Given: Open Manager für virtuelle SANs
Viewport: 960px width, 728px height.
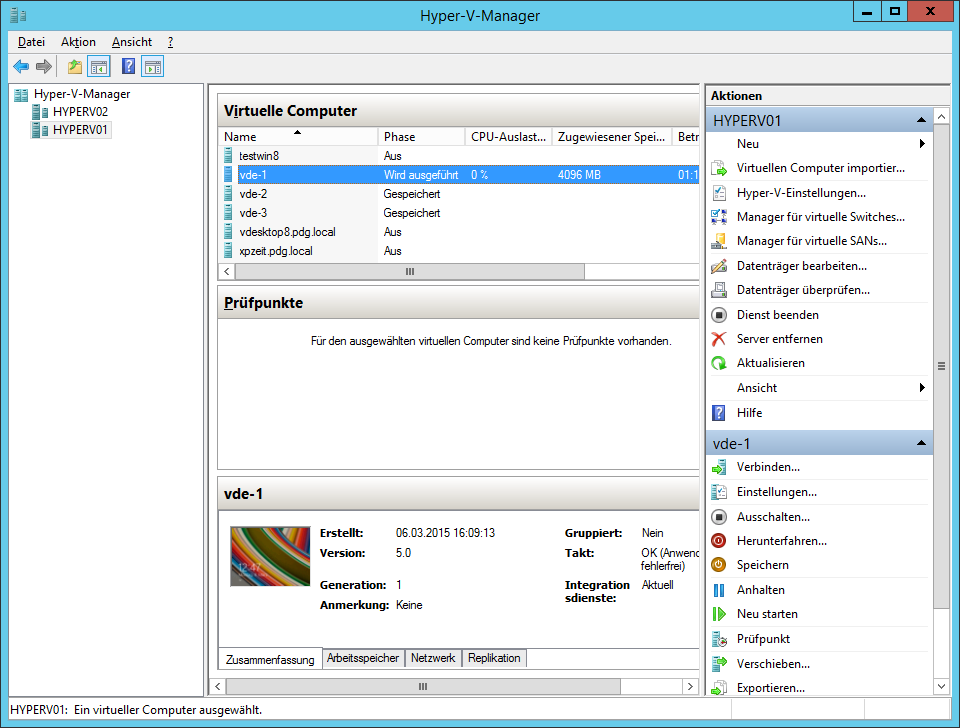Looking at the screenshot, I should [811, 241].
